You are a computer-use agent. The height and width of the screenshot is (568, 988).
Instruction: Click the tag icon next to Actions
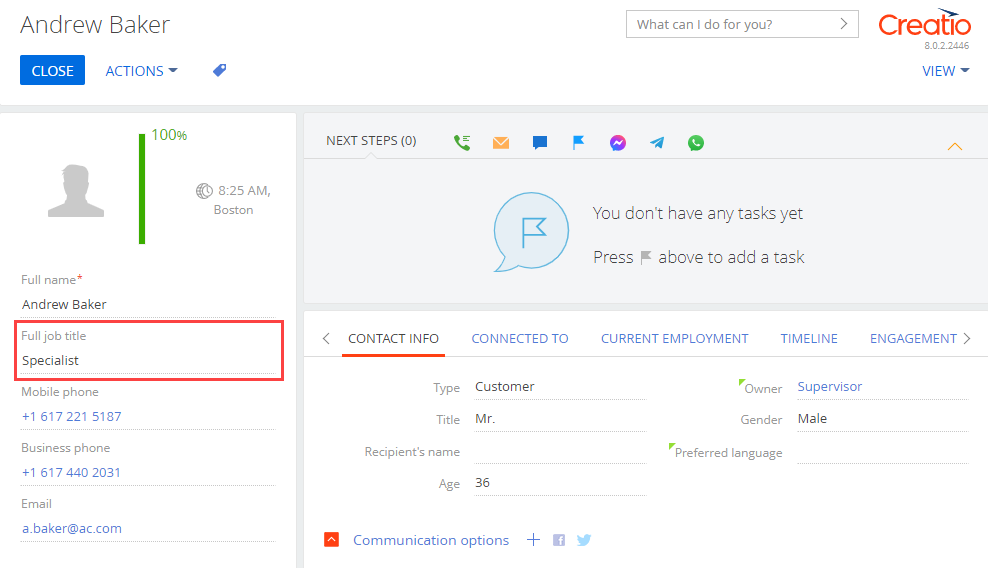[x=219, y=71]
